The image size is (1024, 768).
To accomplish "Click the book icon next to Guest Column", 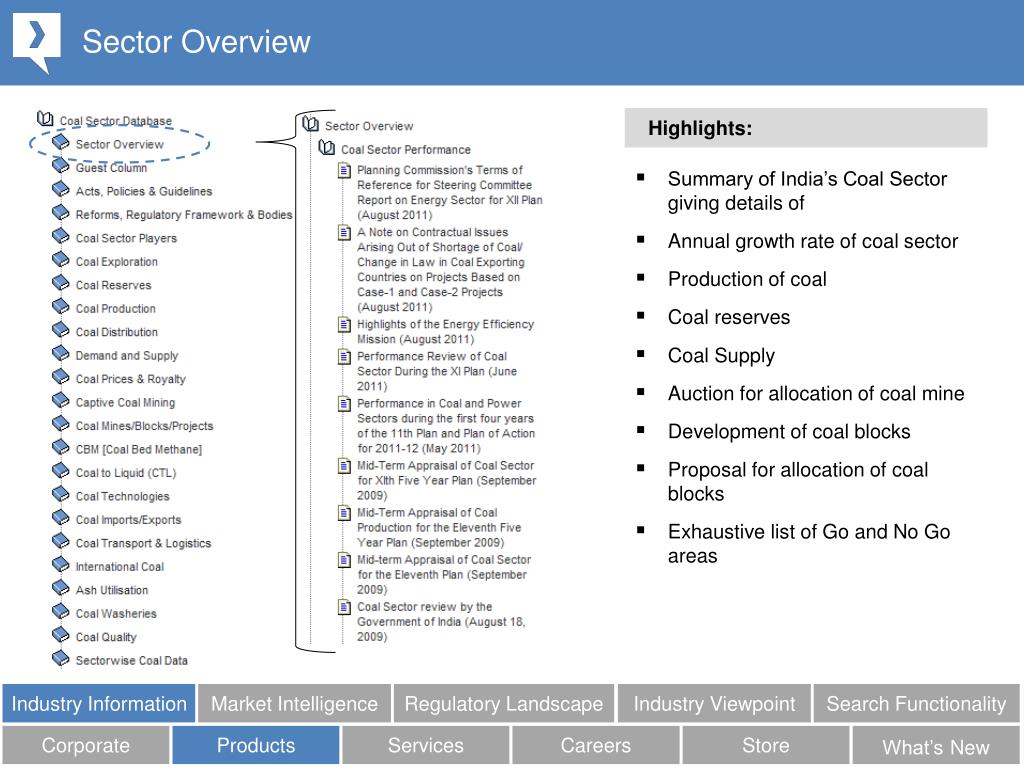I will pos(61,166).
